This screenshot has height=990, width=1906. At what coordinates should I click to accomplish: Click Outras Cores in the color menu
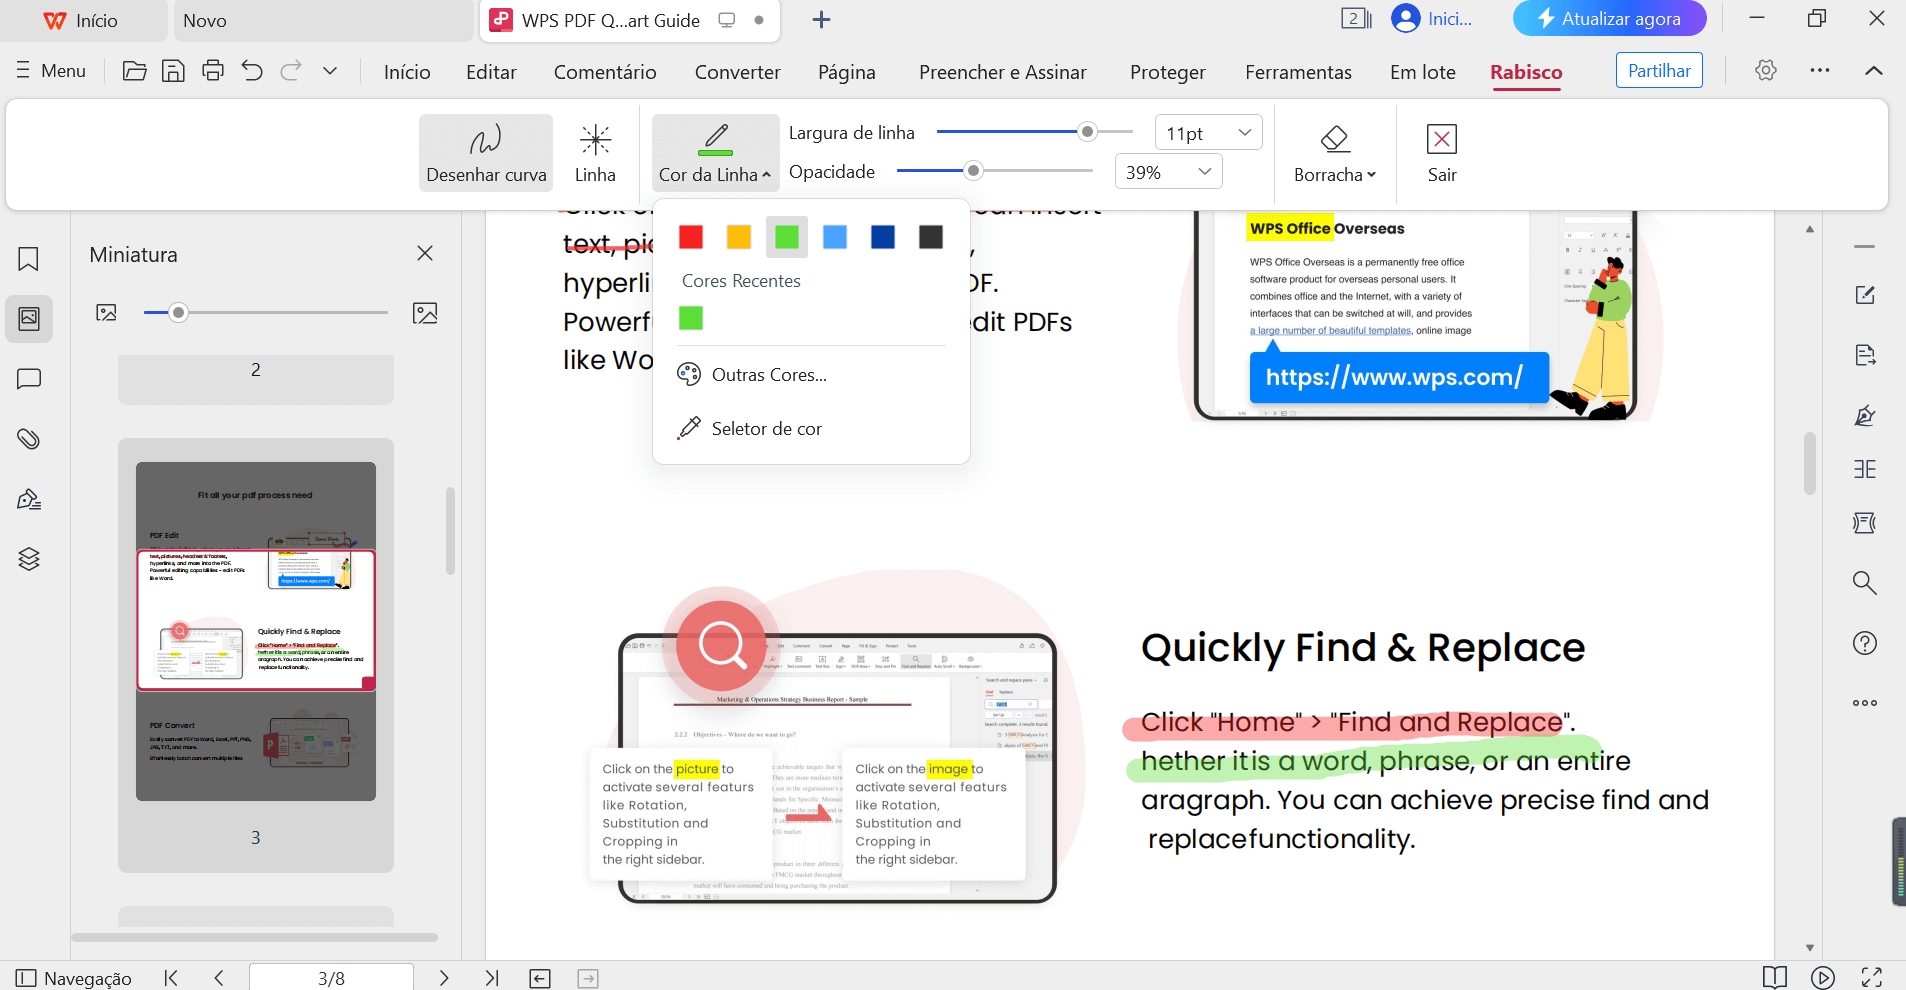(x=768, y=374)
